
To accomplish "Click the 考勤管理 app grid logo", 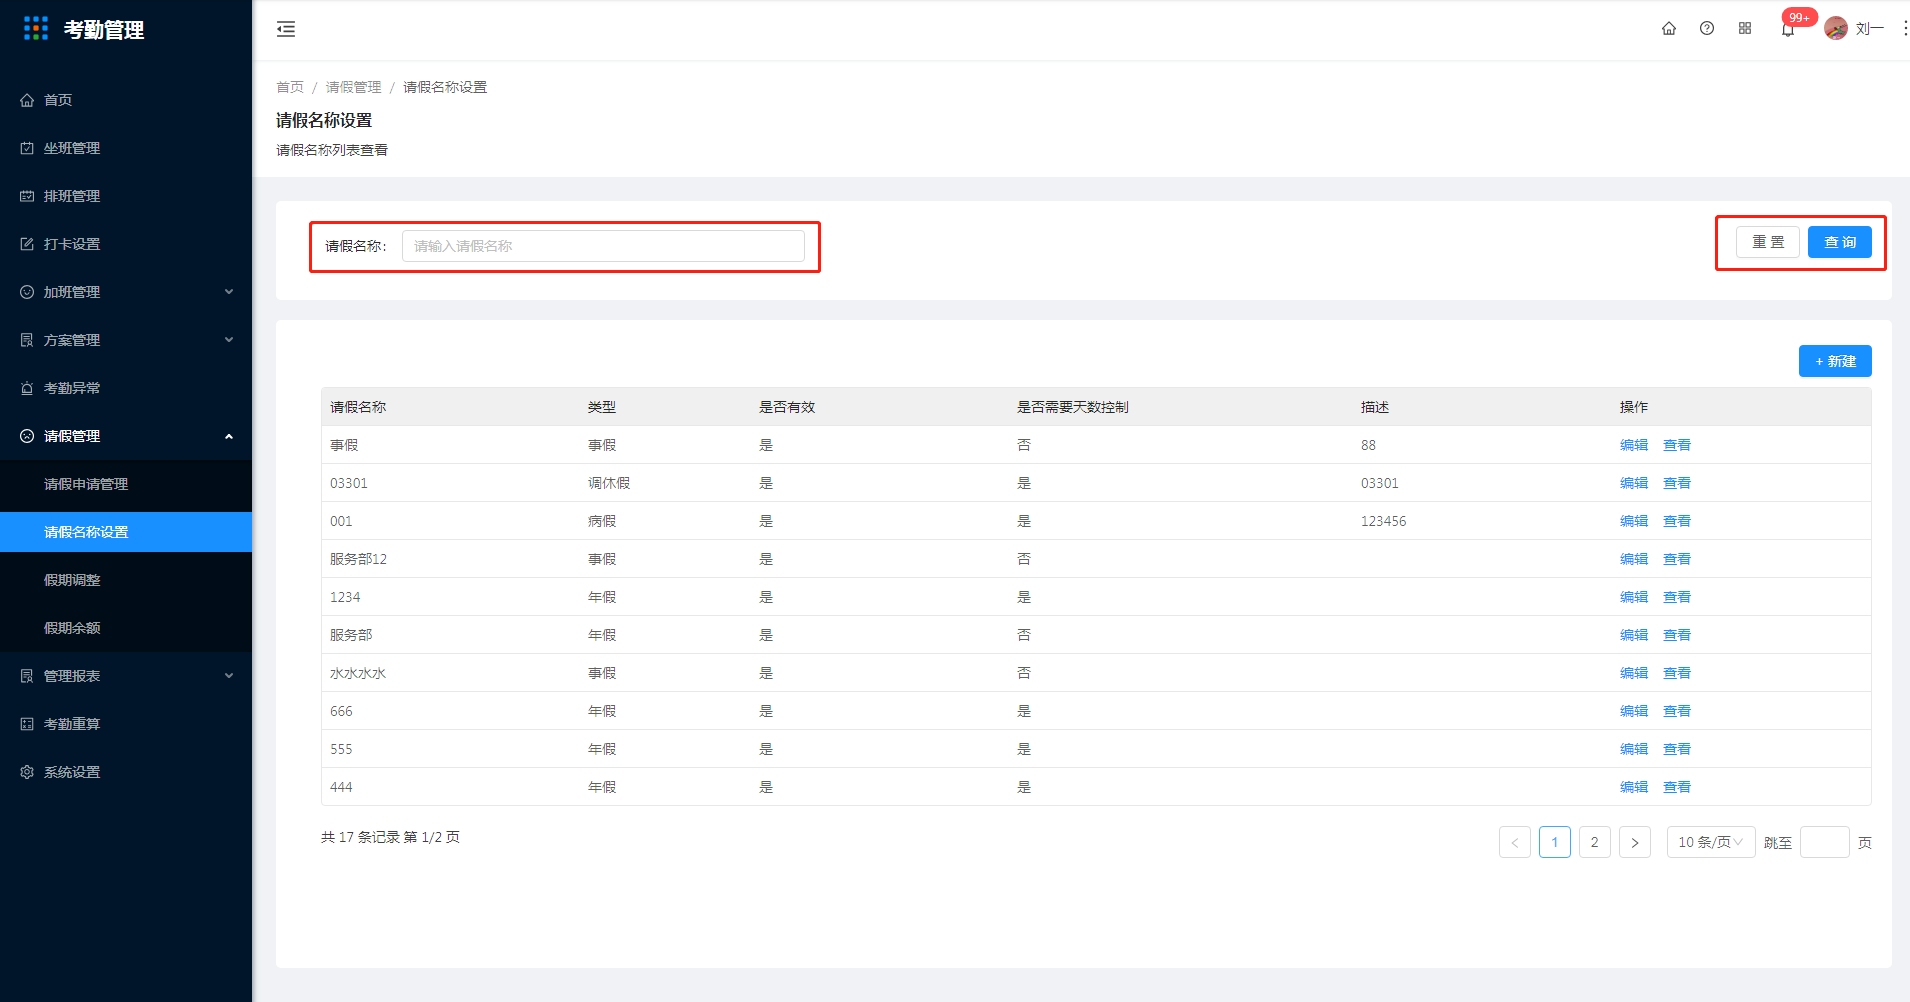I will point(36,28).
